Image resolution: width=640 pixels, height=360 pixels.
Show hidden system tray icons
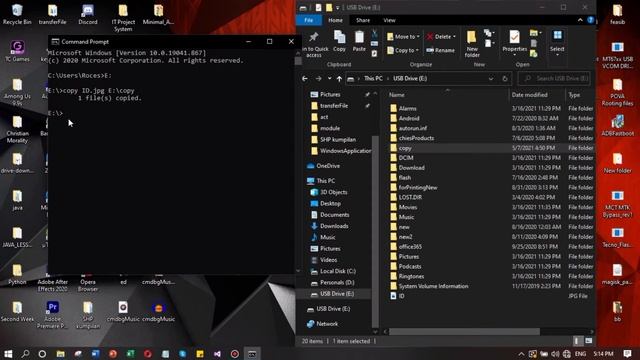521,354
